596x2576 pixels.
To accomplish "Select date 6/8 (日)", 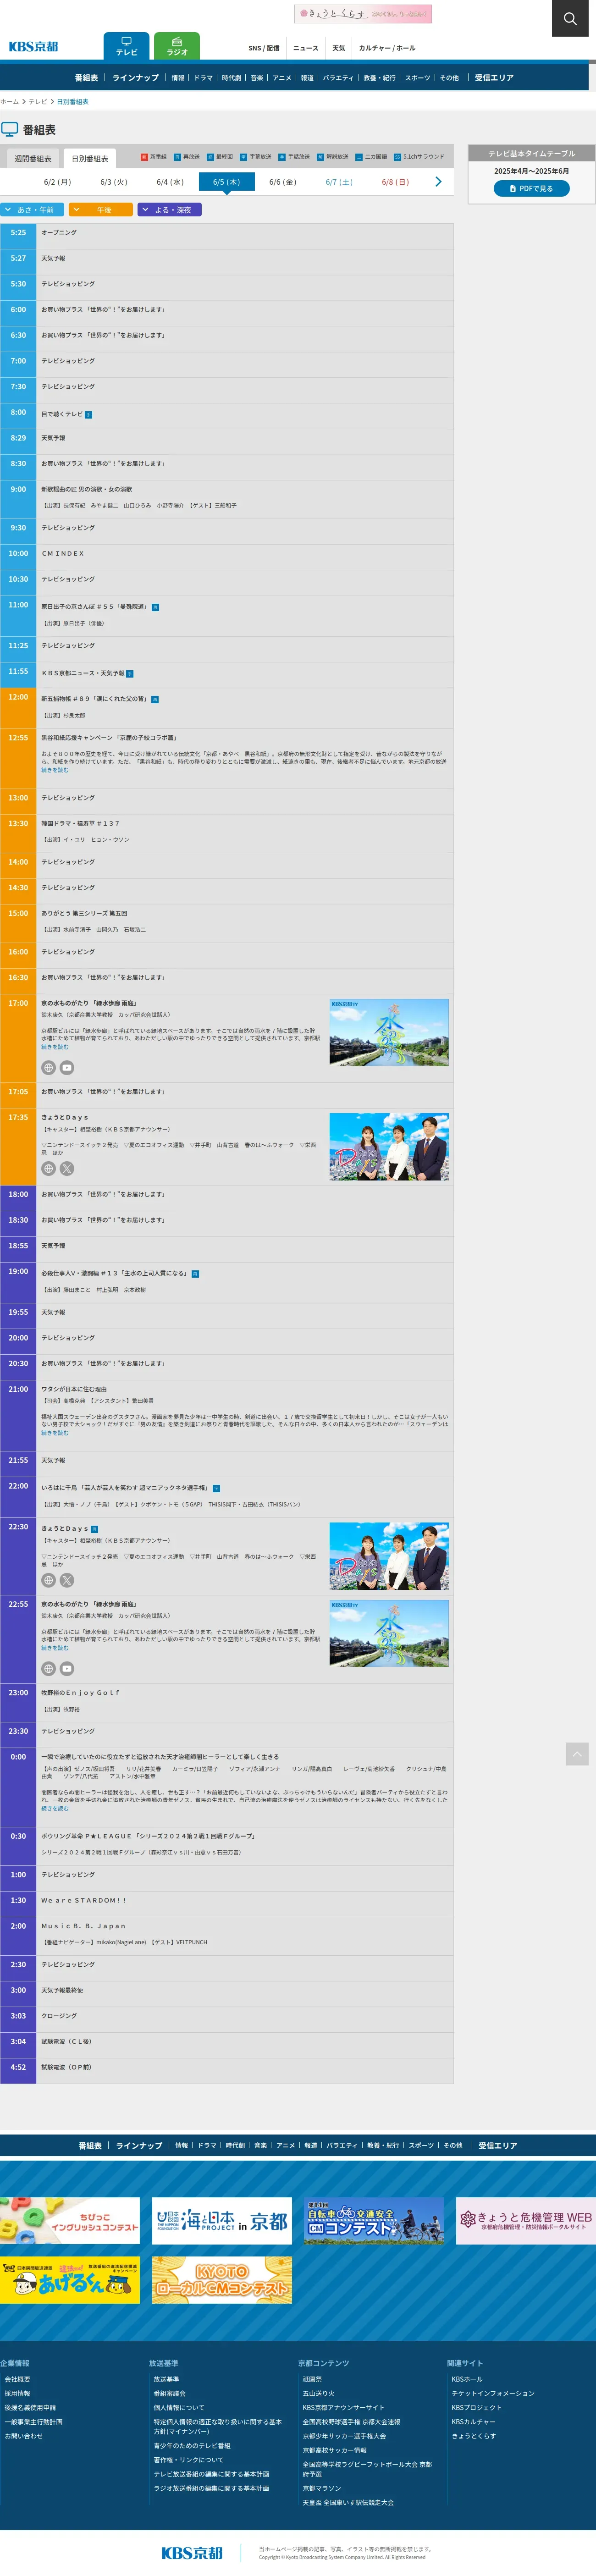I will [x=395, y=182].
